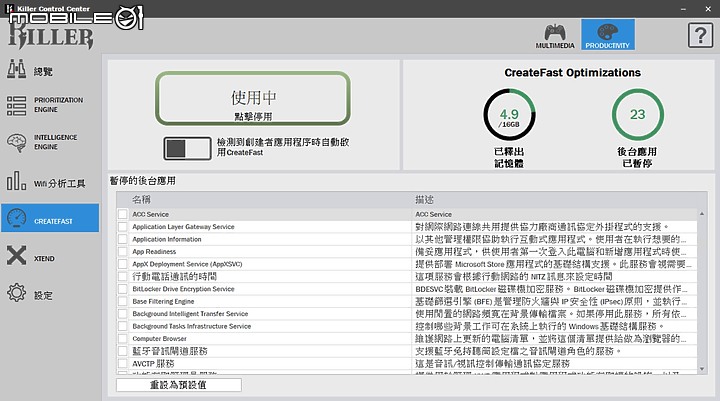Click the 4.9/16GB released memory gauge

pyautogui.click(x=509, y=115)
